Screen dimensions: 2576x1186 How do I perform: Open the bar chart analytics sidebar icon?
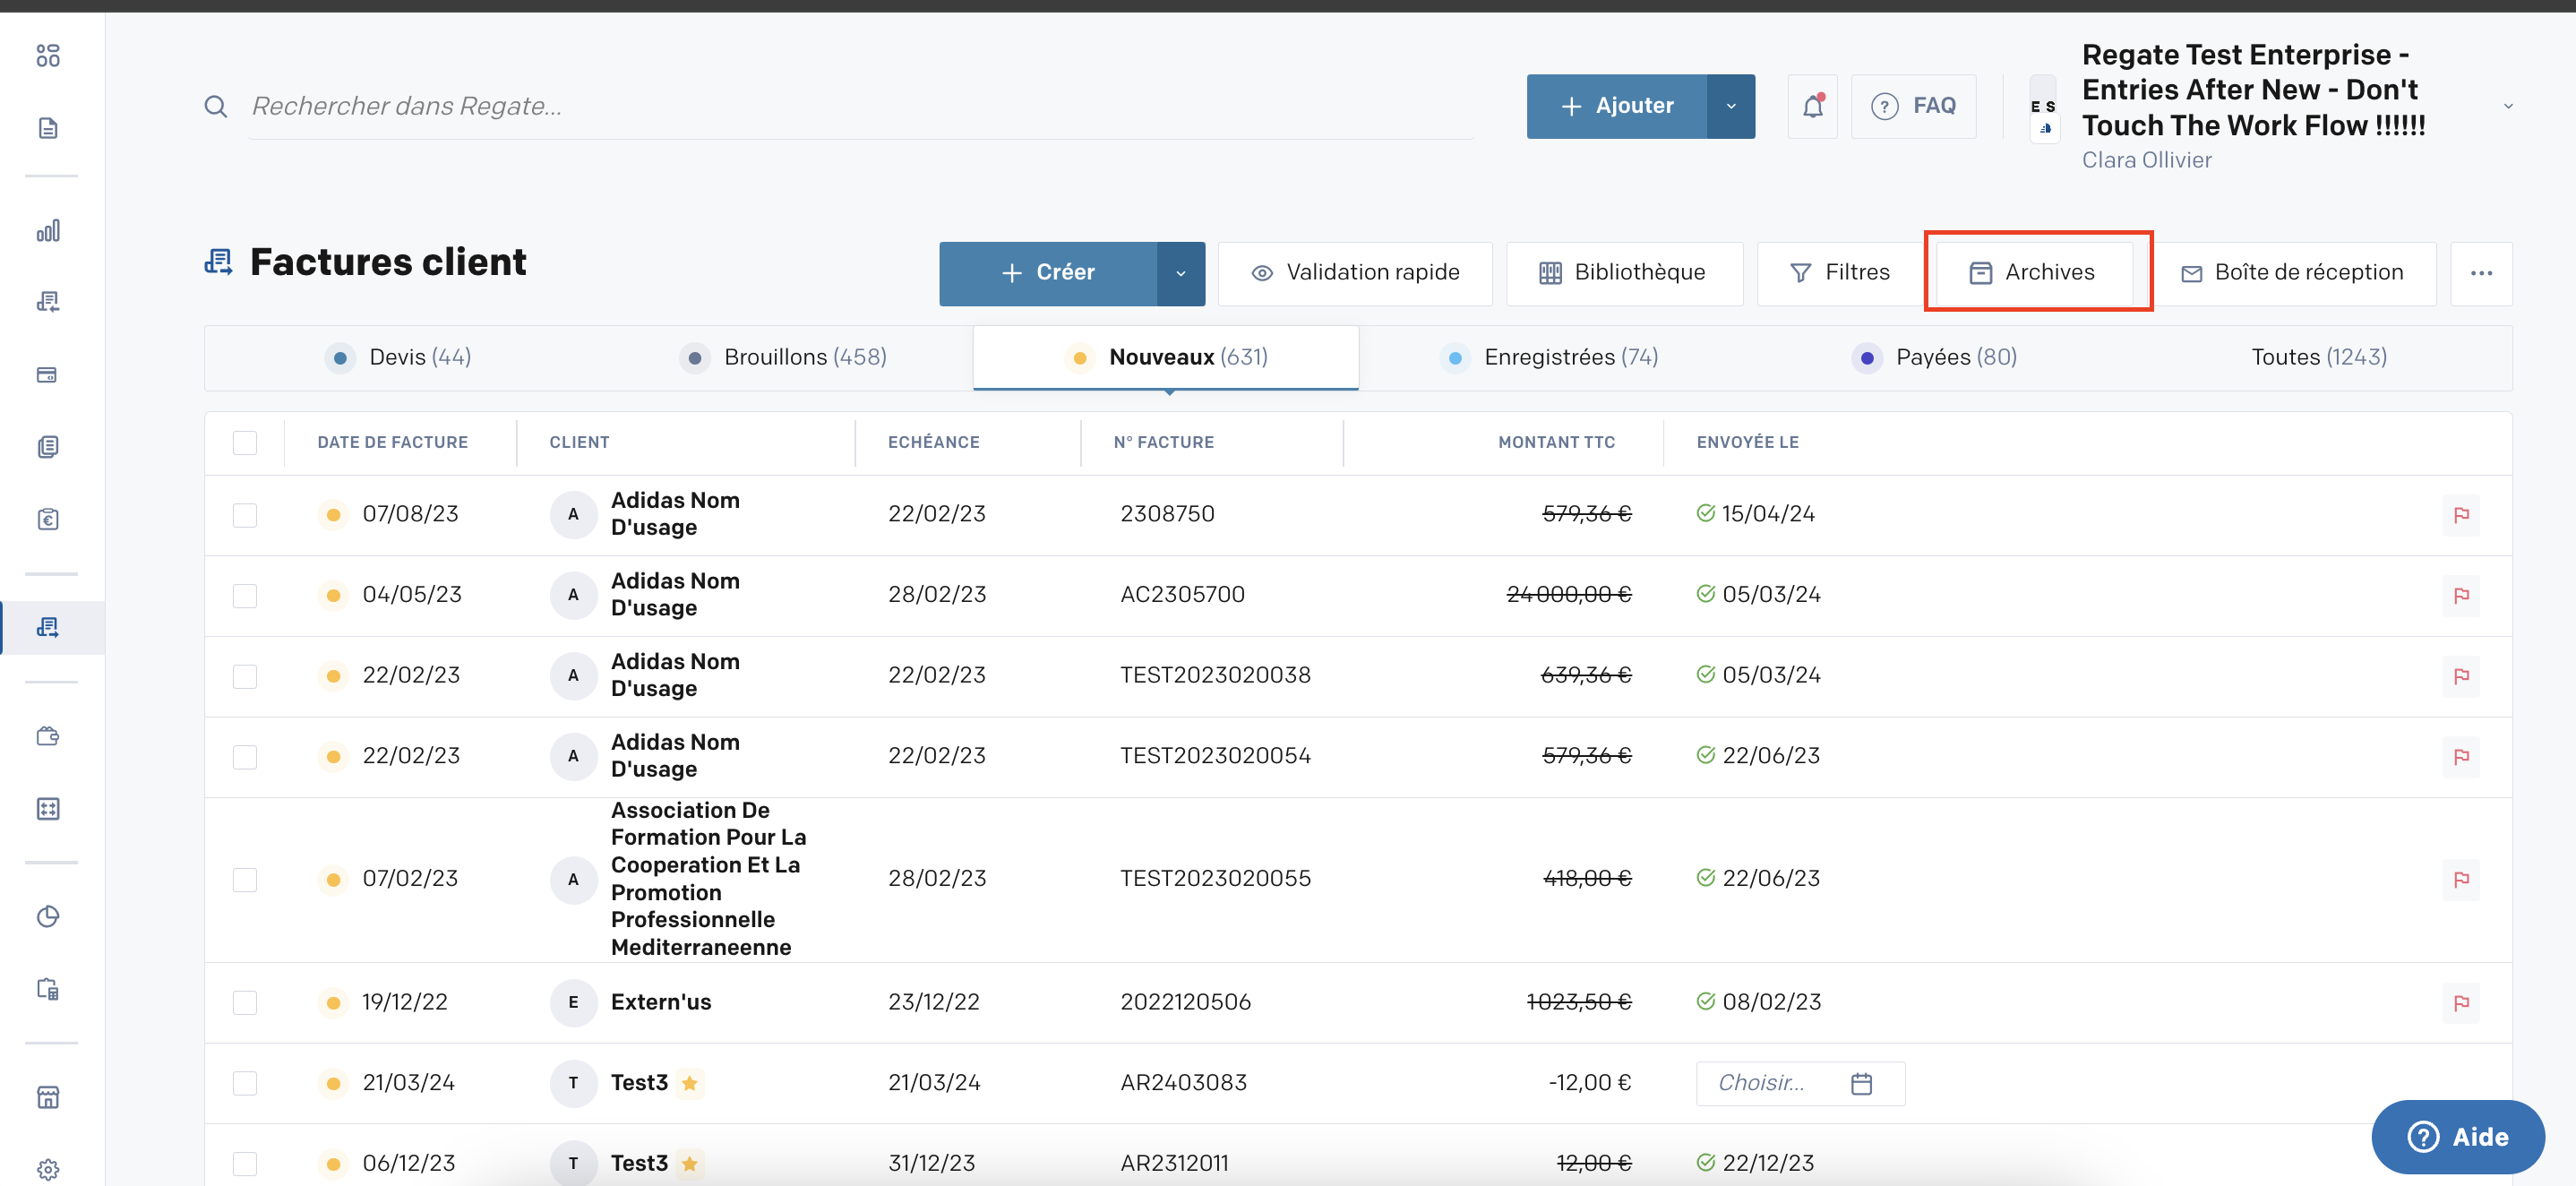[x=48, y=231]
